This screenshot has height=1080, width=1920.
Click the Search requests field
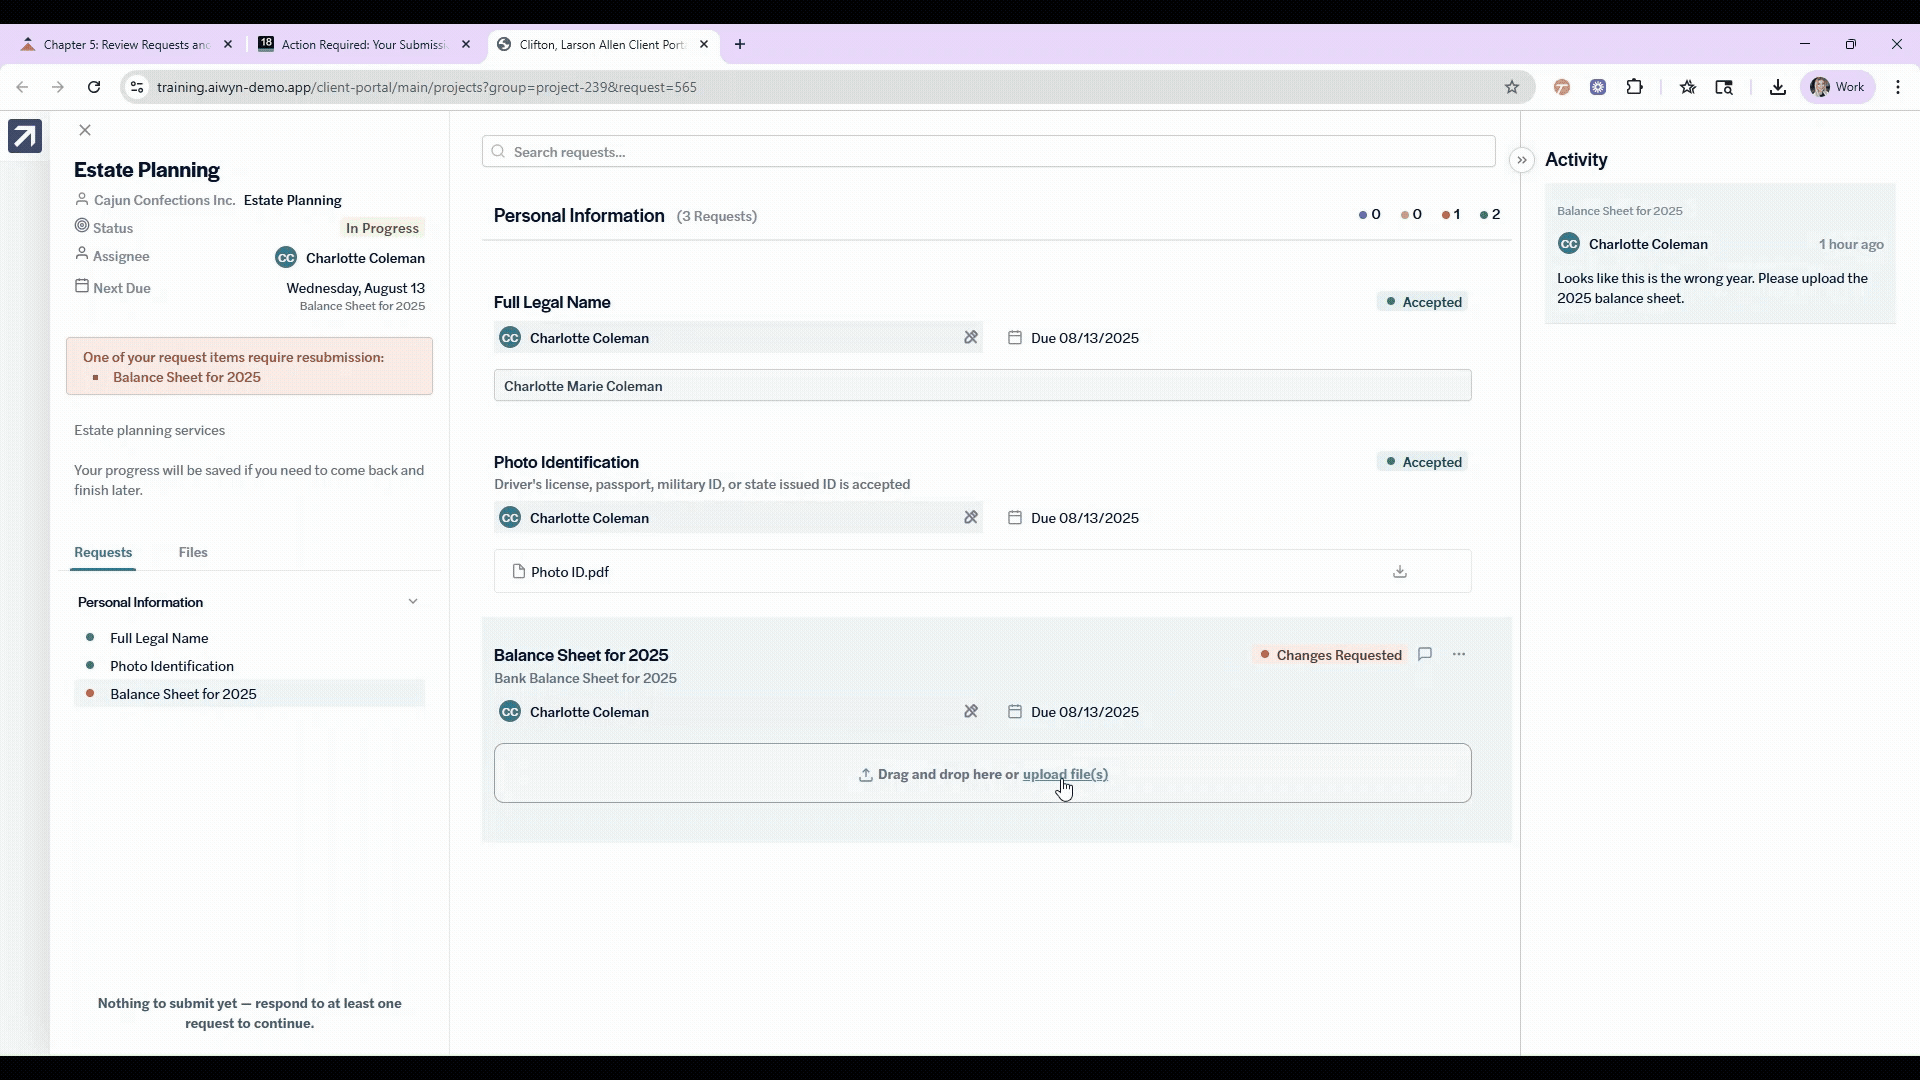988,152
